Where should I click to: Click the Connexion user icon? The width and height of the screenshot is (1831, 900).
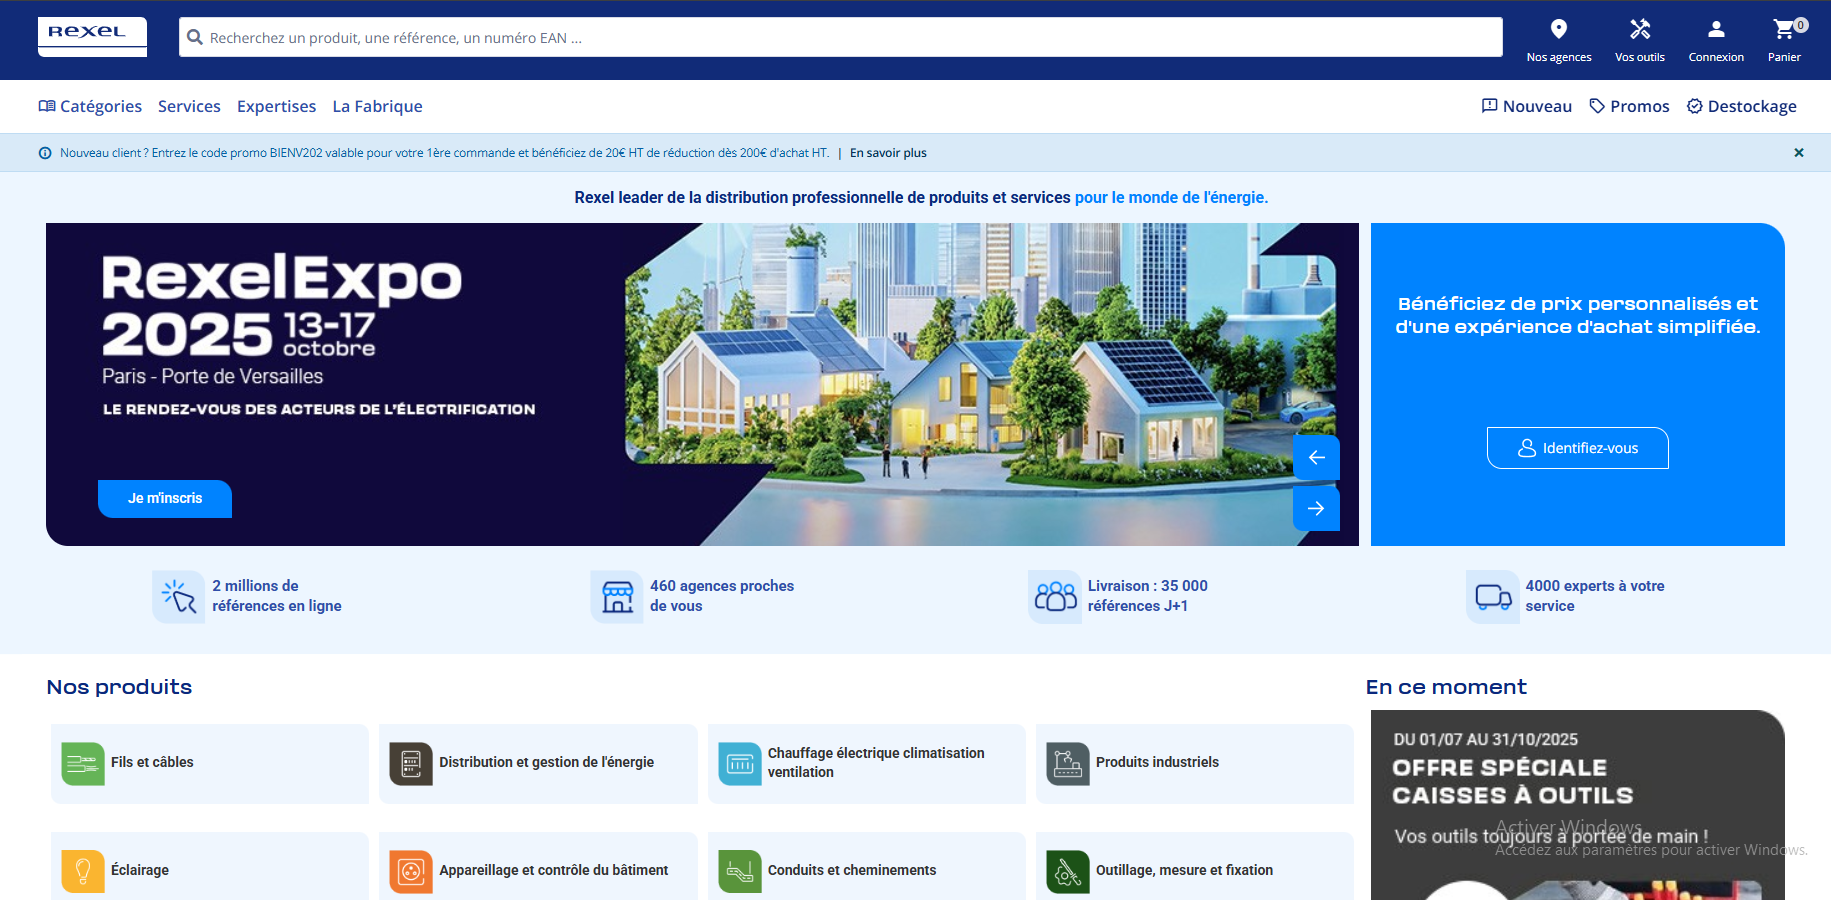click(1715, 30)
